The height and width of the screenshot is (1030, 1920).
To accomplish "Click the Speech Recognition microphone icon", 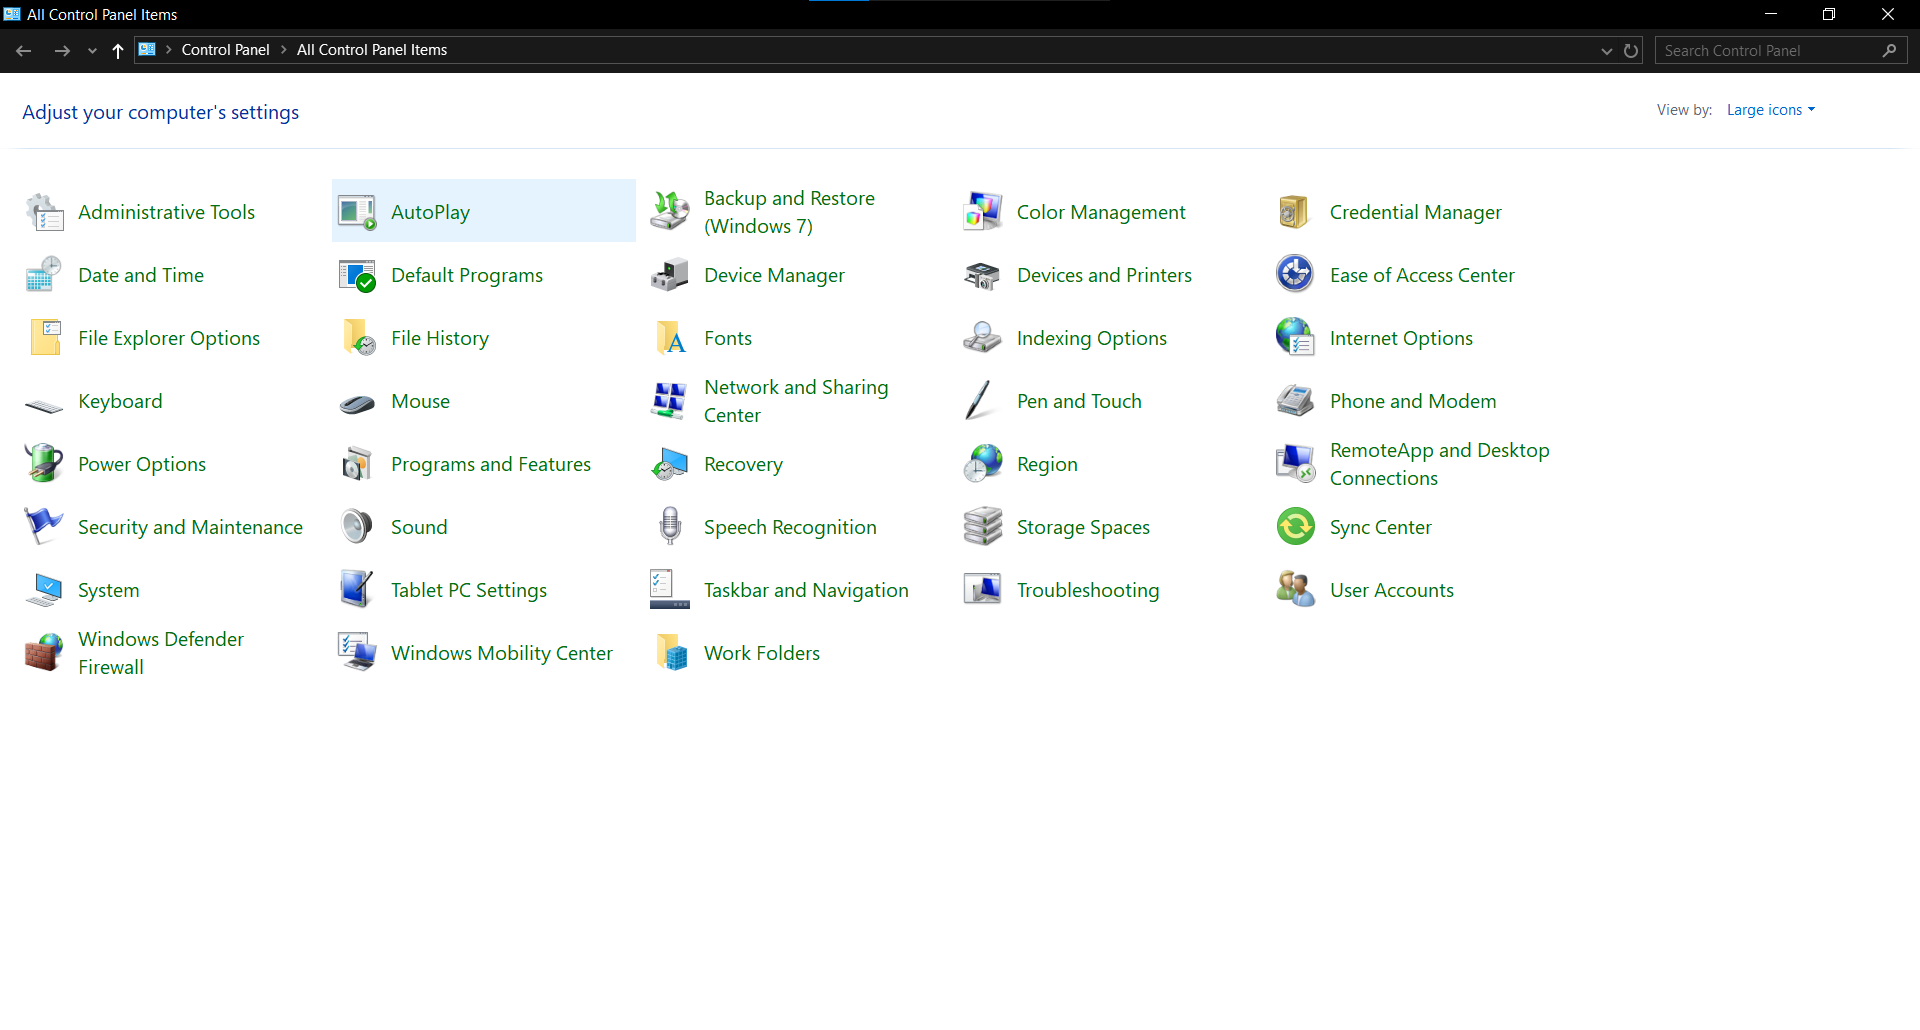I will [670, 527].
